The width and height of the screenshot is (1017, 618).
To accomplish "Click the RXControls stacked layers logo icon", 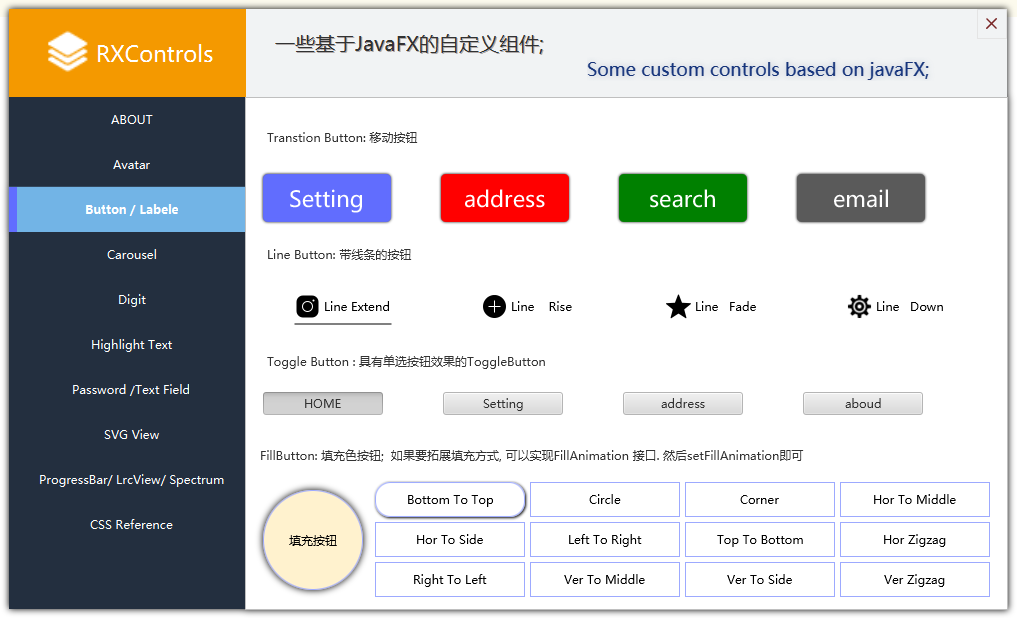I will (x=67, y=52).
